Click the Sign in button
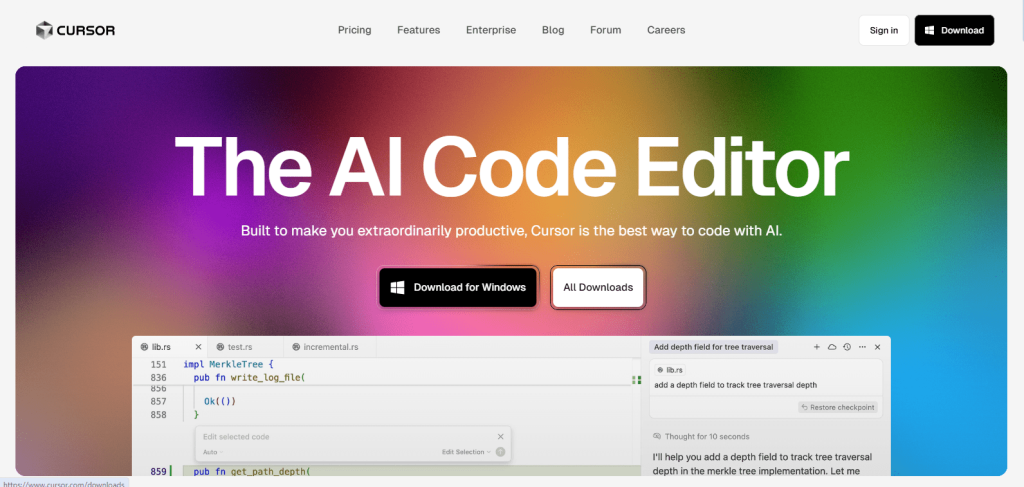 884,30
